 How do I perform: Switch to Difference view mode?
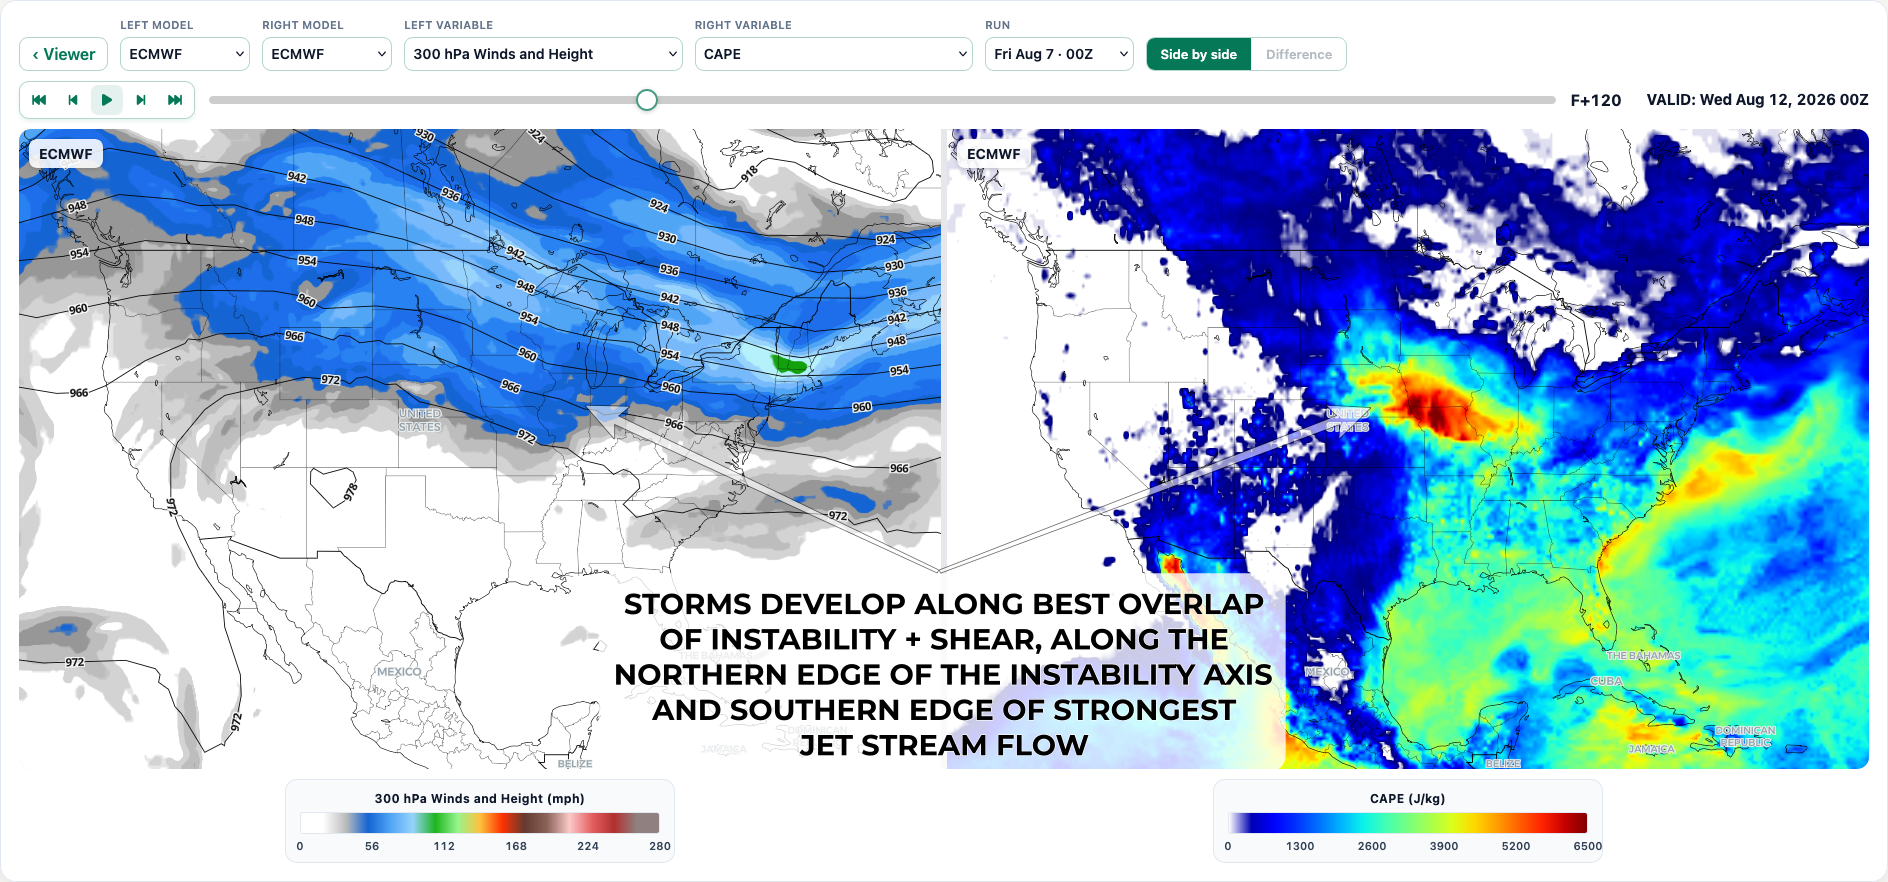(1299, 54)
